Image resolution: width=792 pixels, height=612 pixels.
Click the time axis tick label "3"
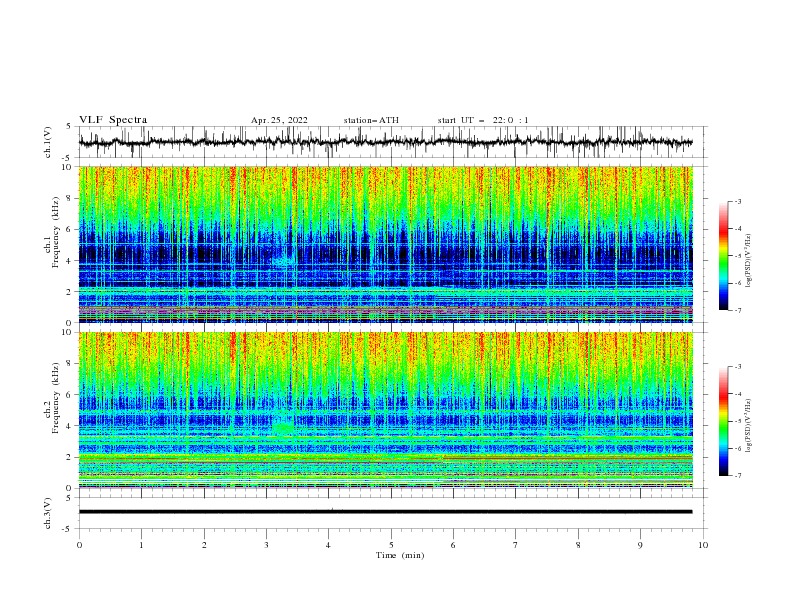(x=266, y=545)
